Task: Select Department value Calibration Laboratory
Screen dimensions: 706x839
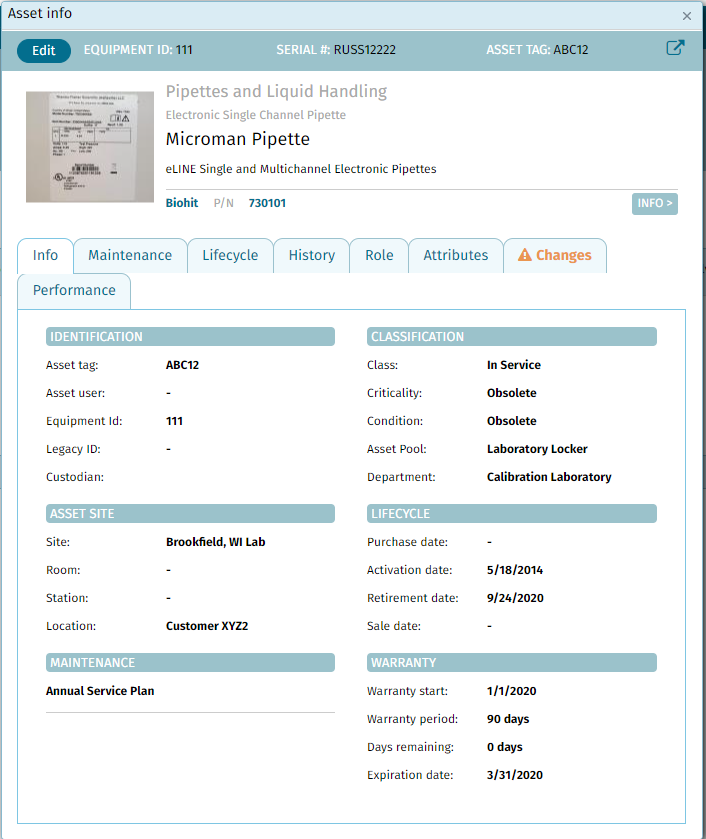Action: click(549, 477)
